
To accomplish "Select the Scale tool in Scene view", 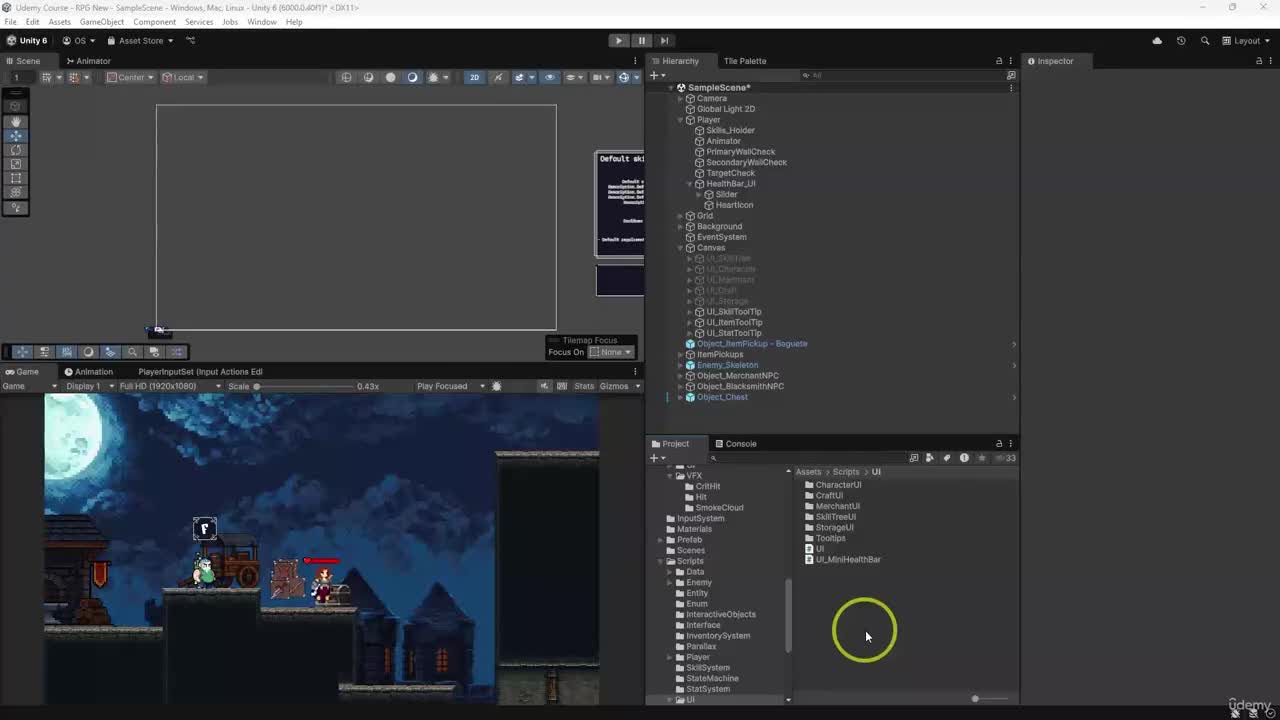I will click(x=16, y=164).
